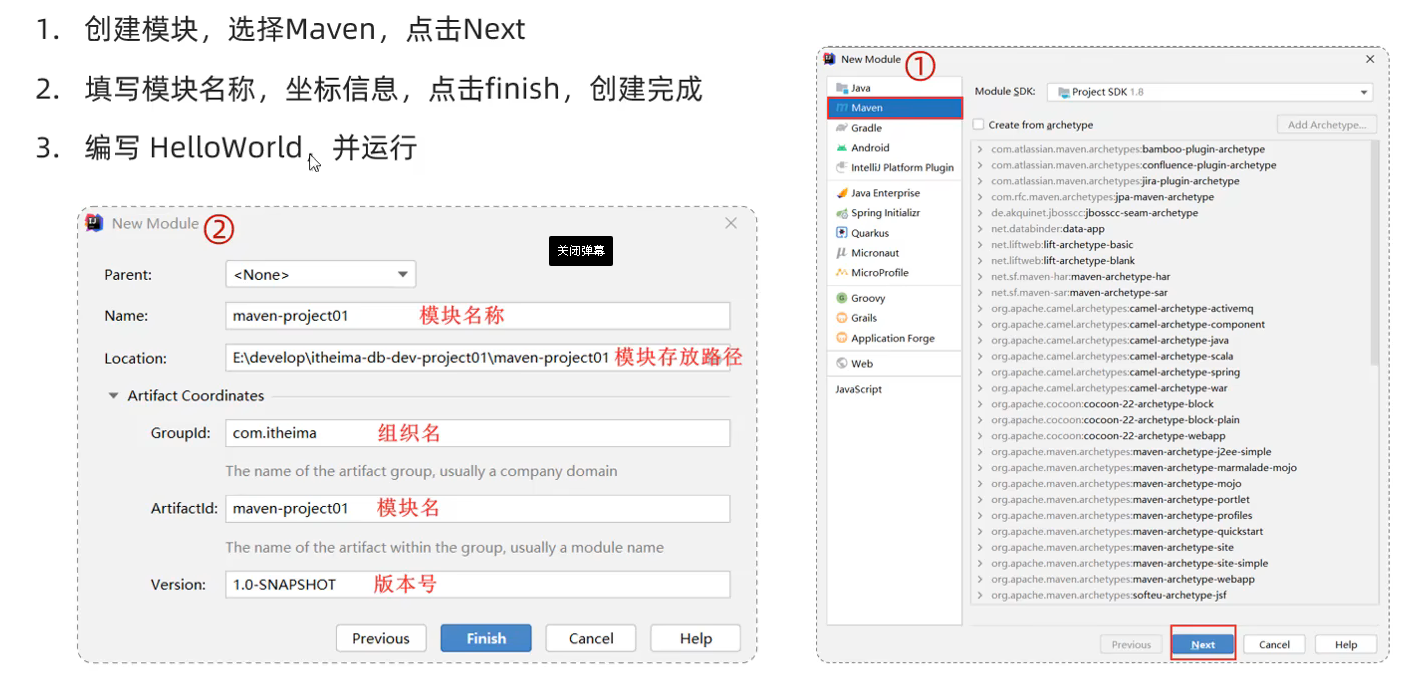Select Maven in the module type list
Screen dimensions: 1401x681
coord(867,108)
